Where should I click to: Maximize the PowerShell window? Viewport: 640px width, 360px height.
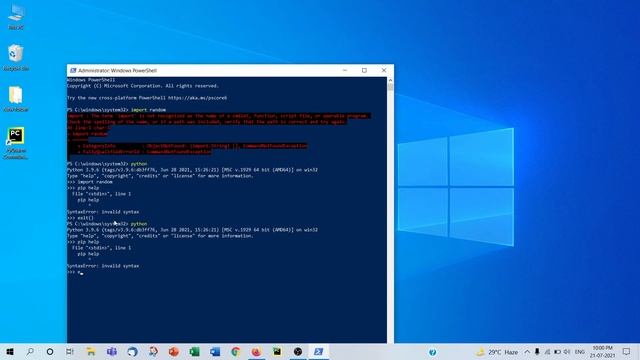[364, 70]
